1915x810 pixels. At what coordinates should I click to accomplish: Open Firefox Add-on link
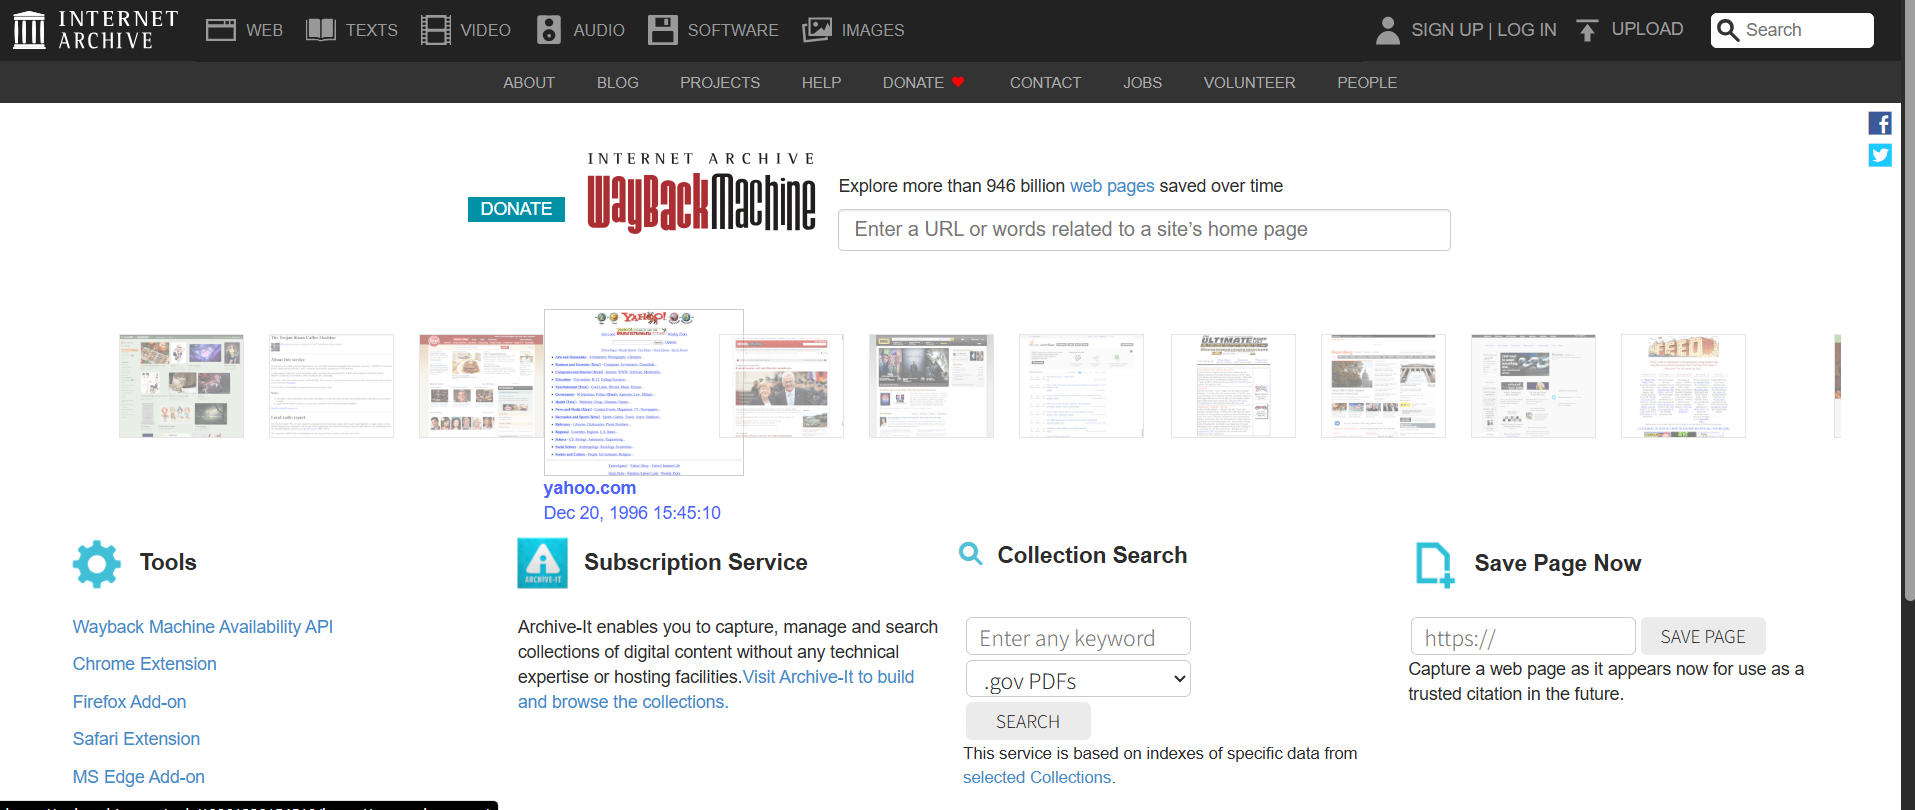tap(129, 702)
